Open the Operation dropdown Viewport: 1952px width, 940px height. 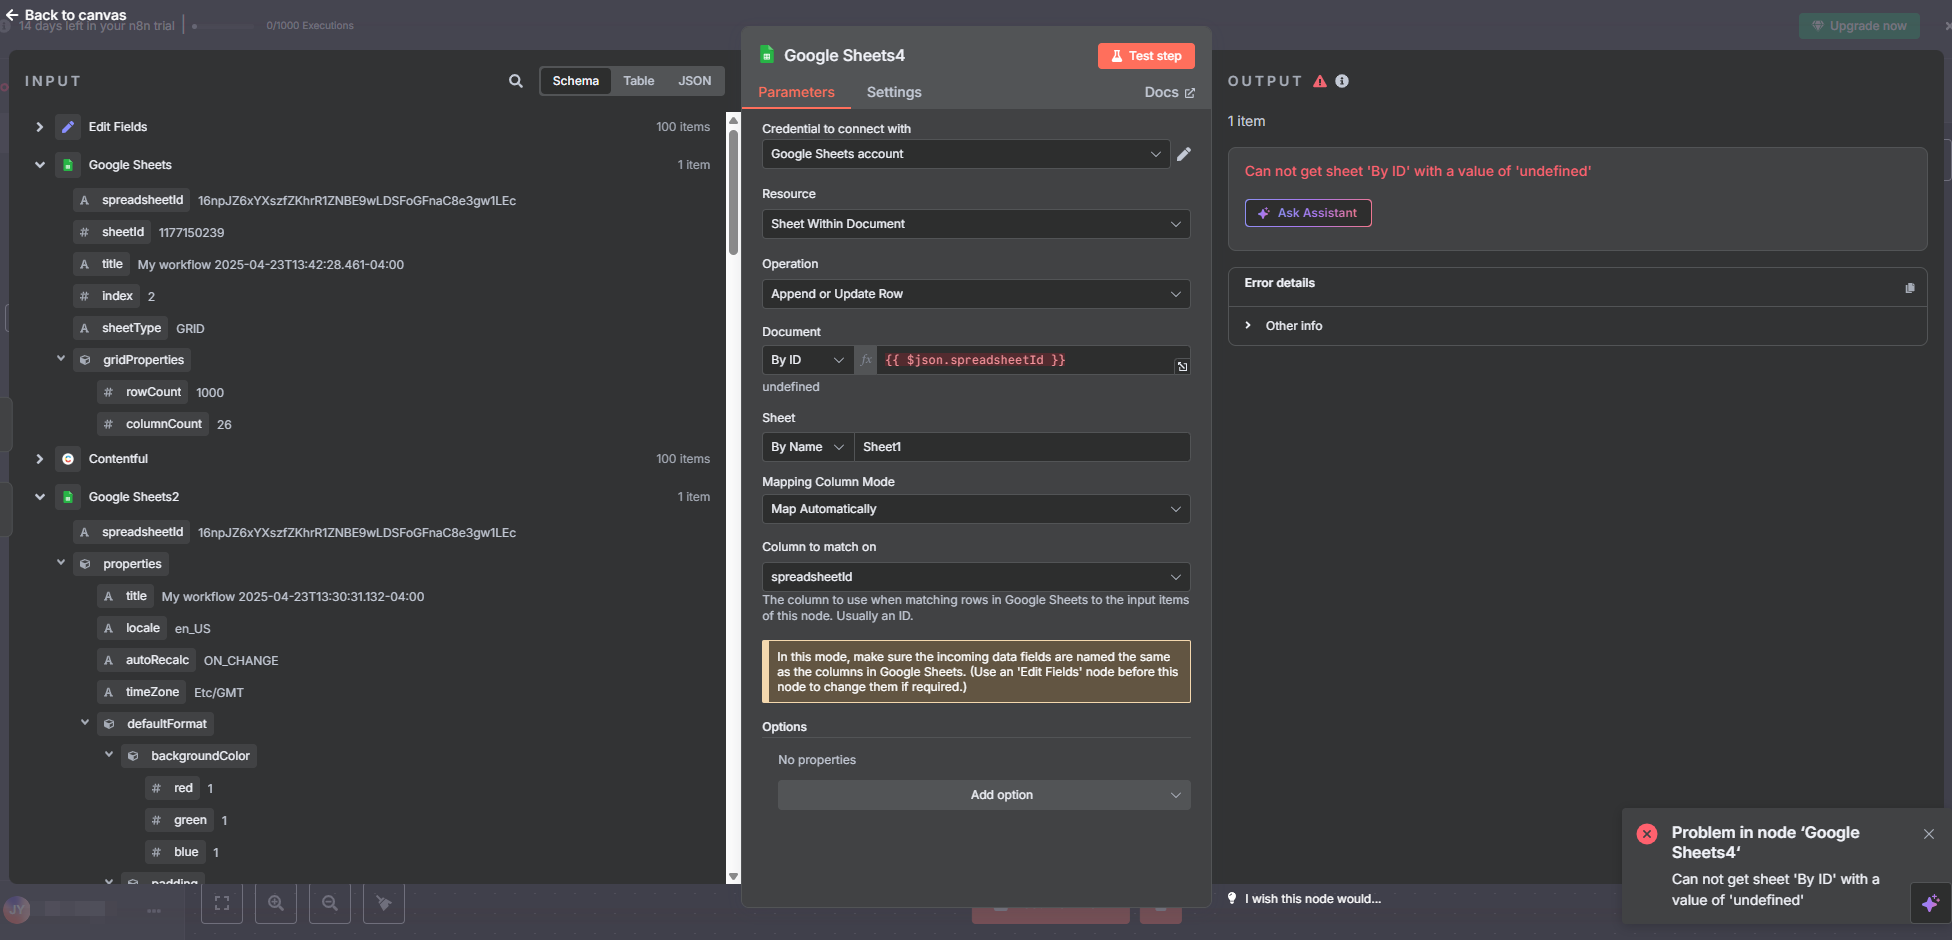(x=976, y=294)
